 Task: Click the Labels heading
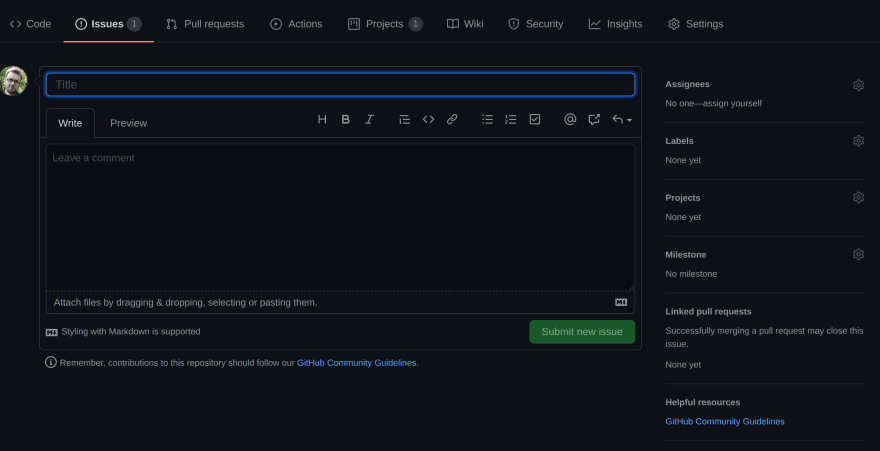[x=679, y=141]
